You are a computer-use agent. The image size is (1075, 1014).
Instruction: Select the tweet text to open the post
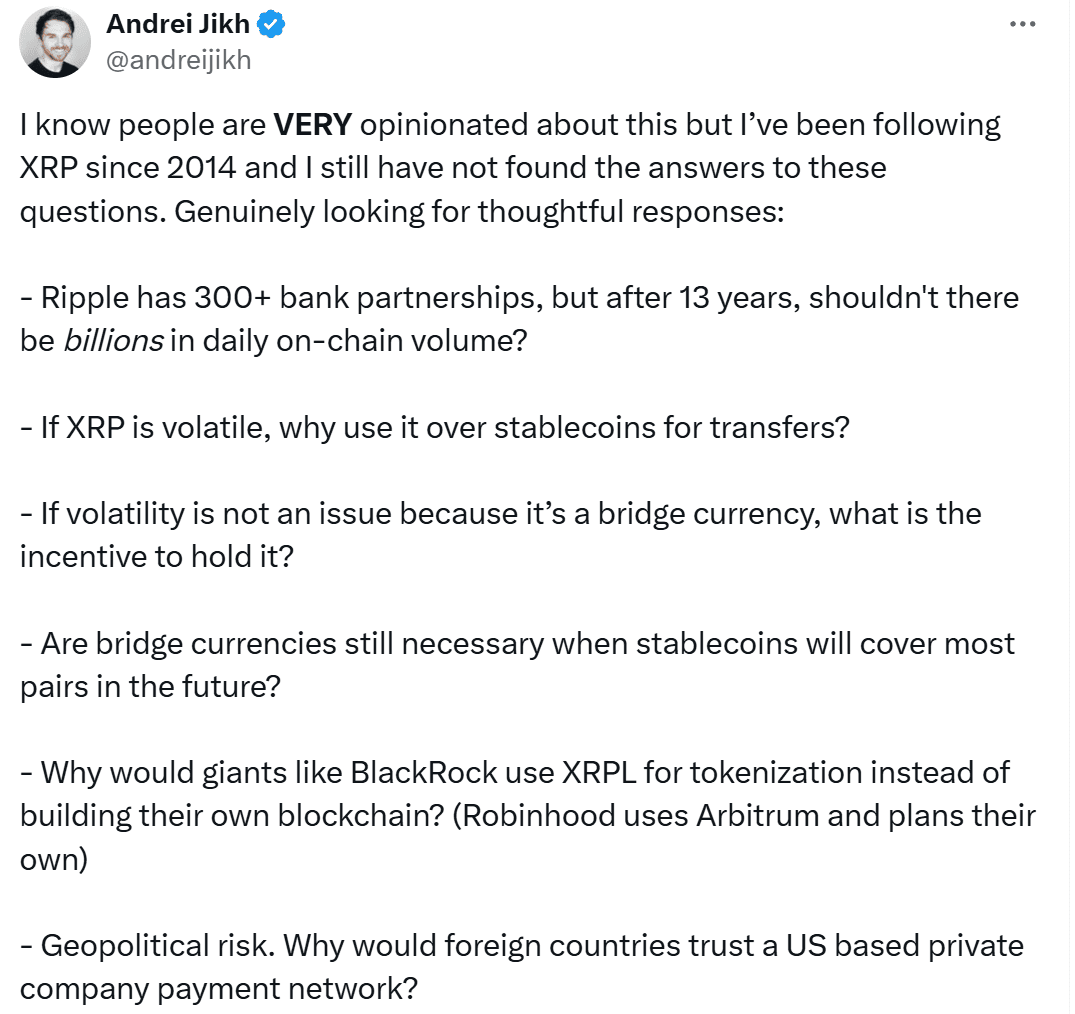coord(500,167)
